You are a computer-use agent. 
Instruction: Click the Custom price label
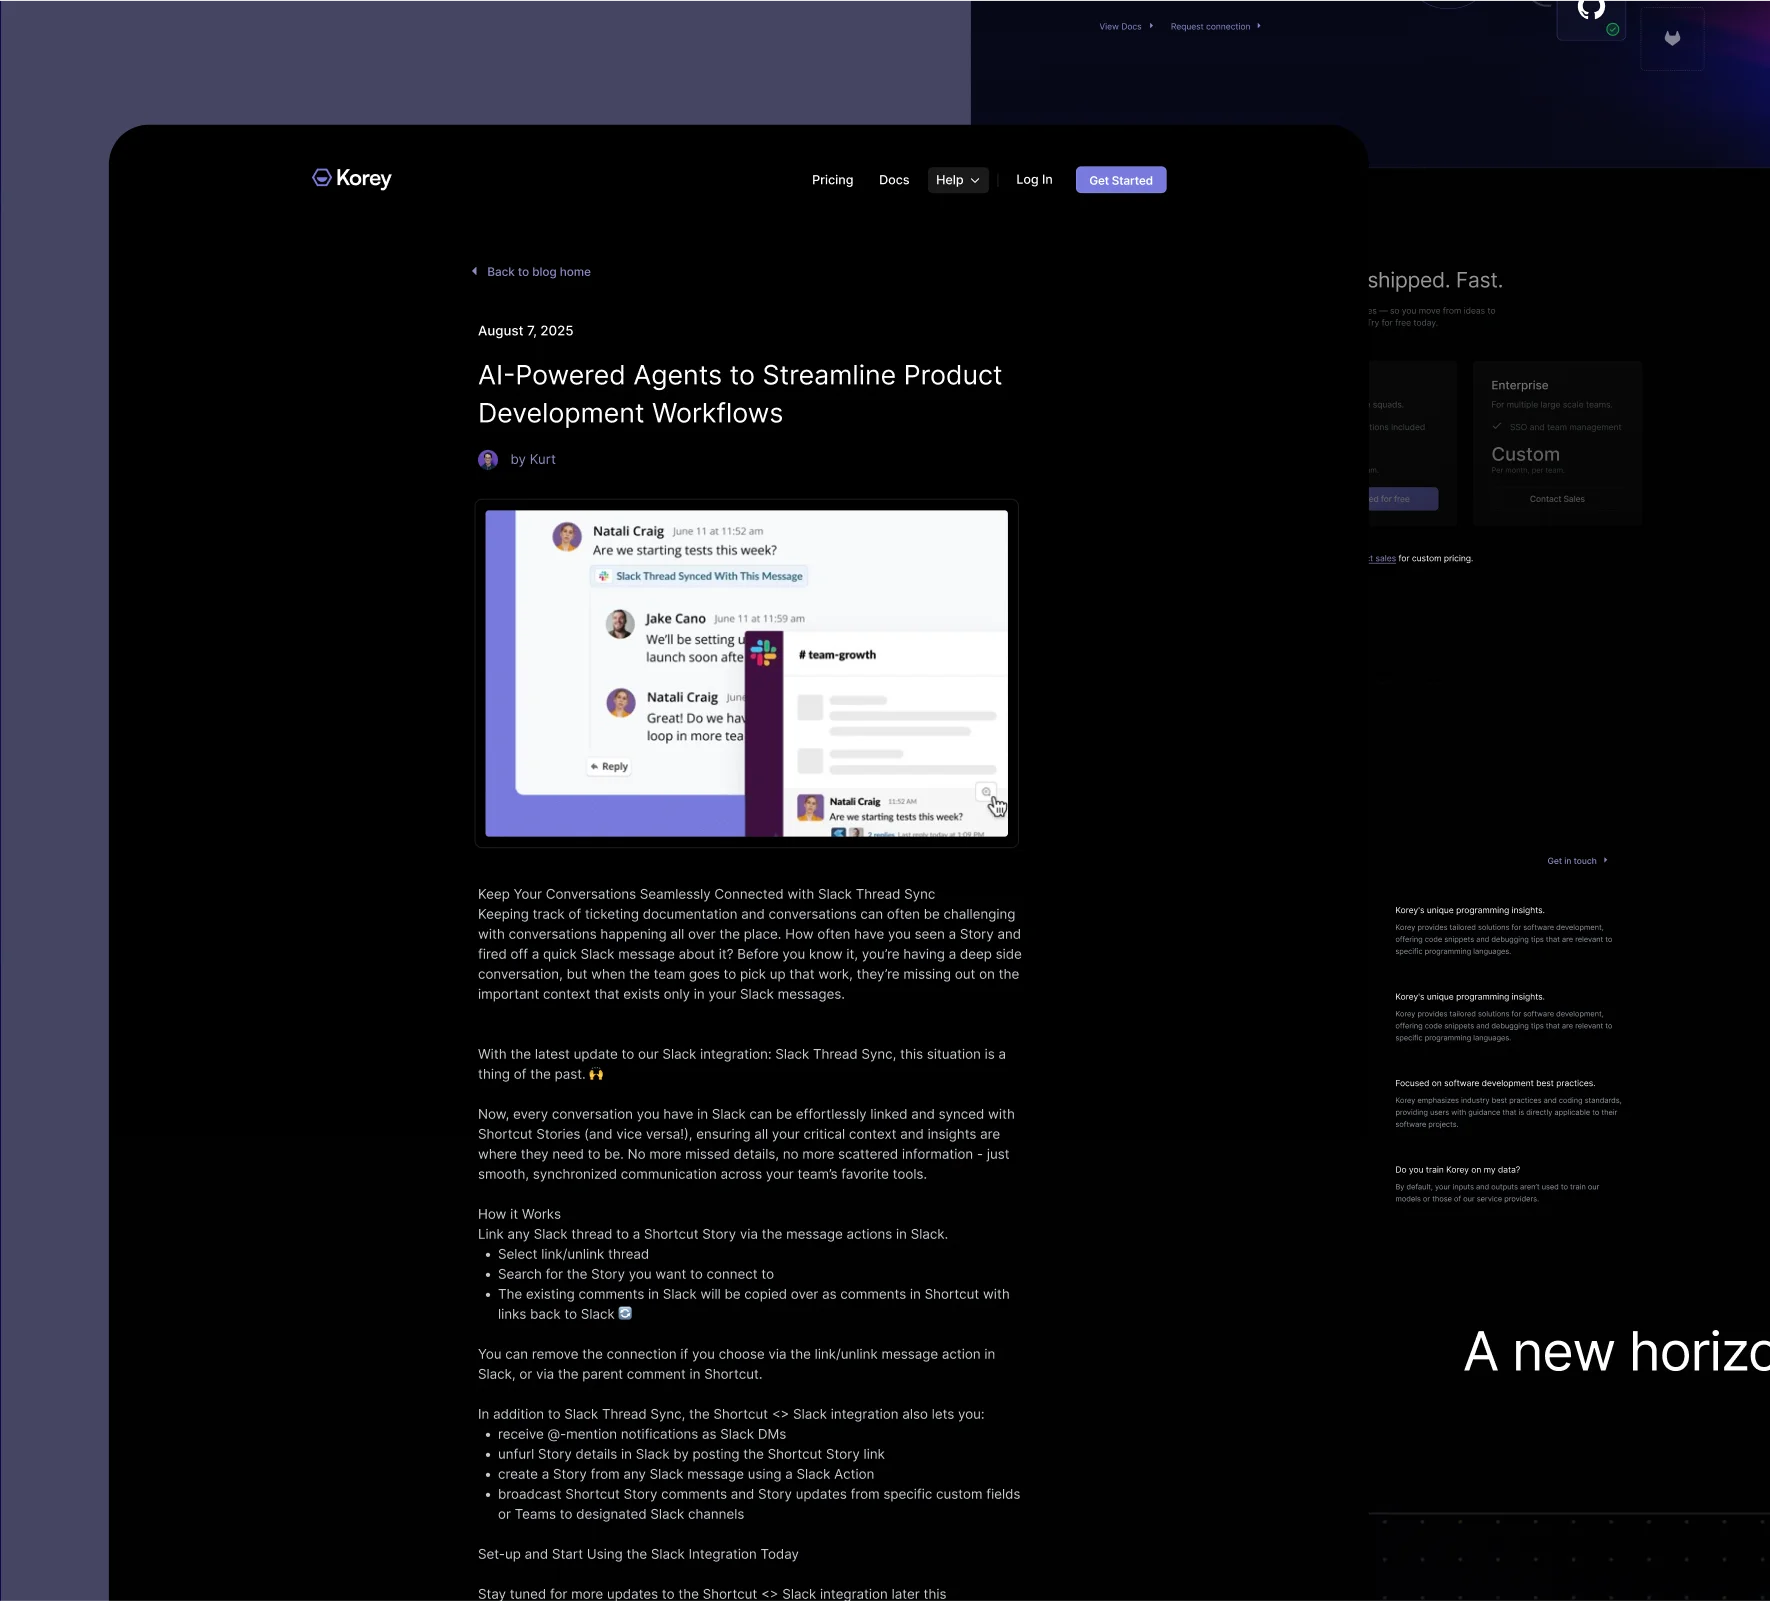click(x=1525, y=454)
